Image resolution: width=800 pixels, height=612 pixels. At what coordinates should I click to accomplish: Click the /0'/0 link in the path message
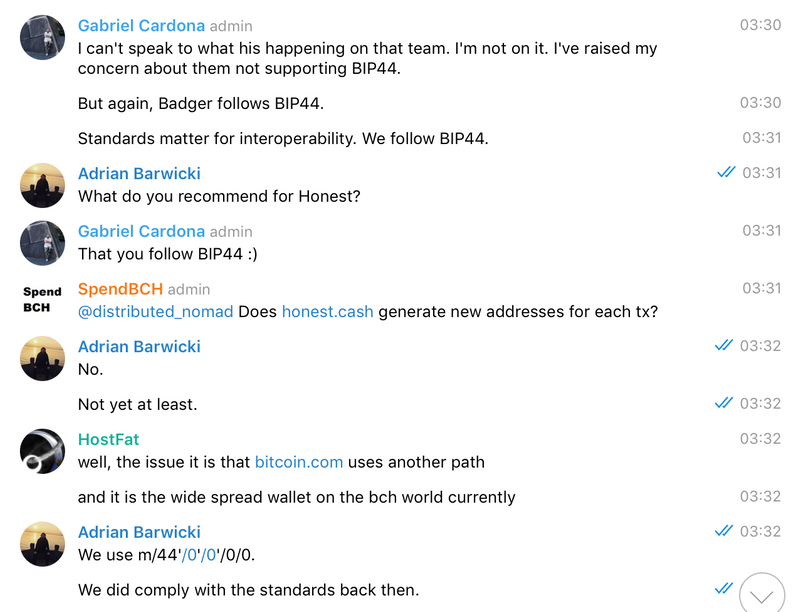click(199, 555)
